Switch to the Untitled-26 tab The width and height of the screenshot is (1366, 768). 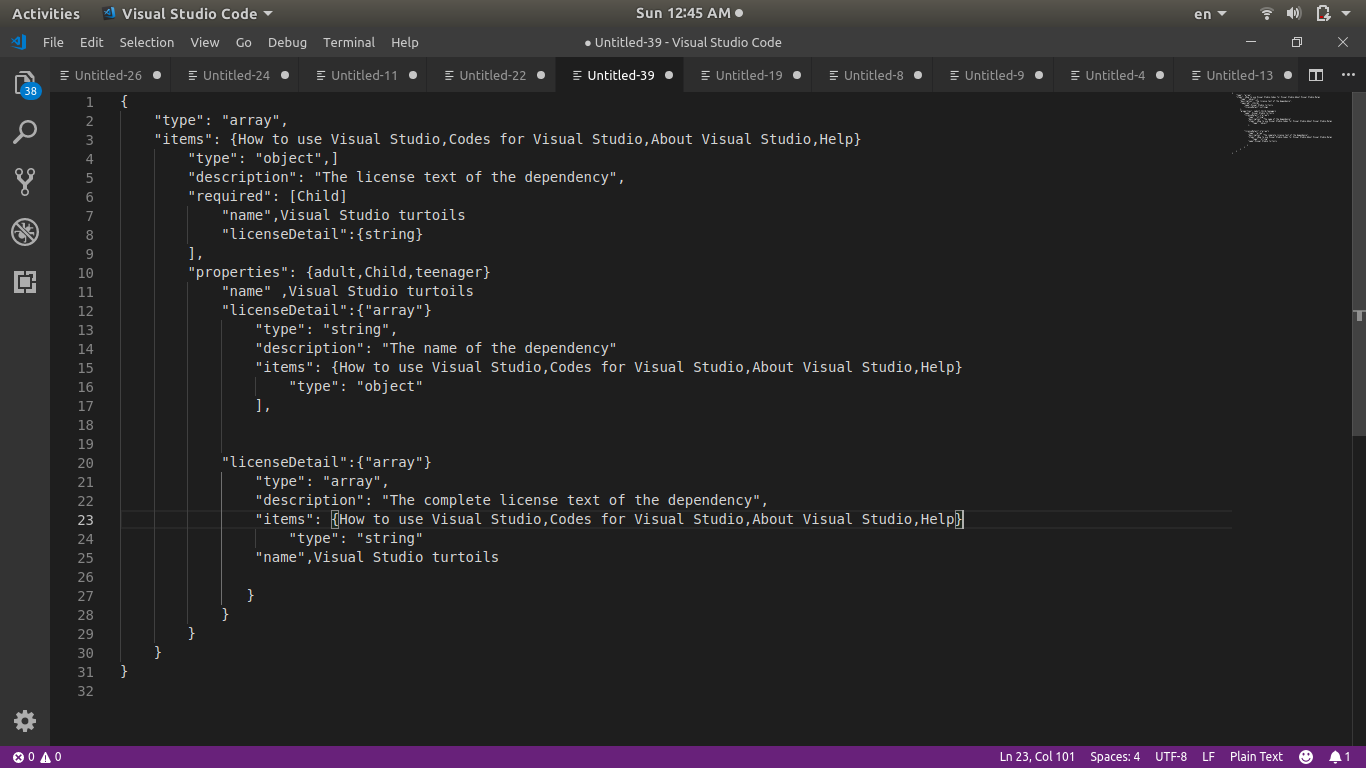(109, 75)
